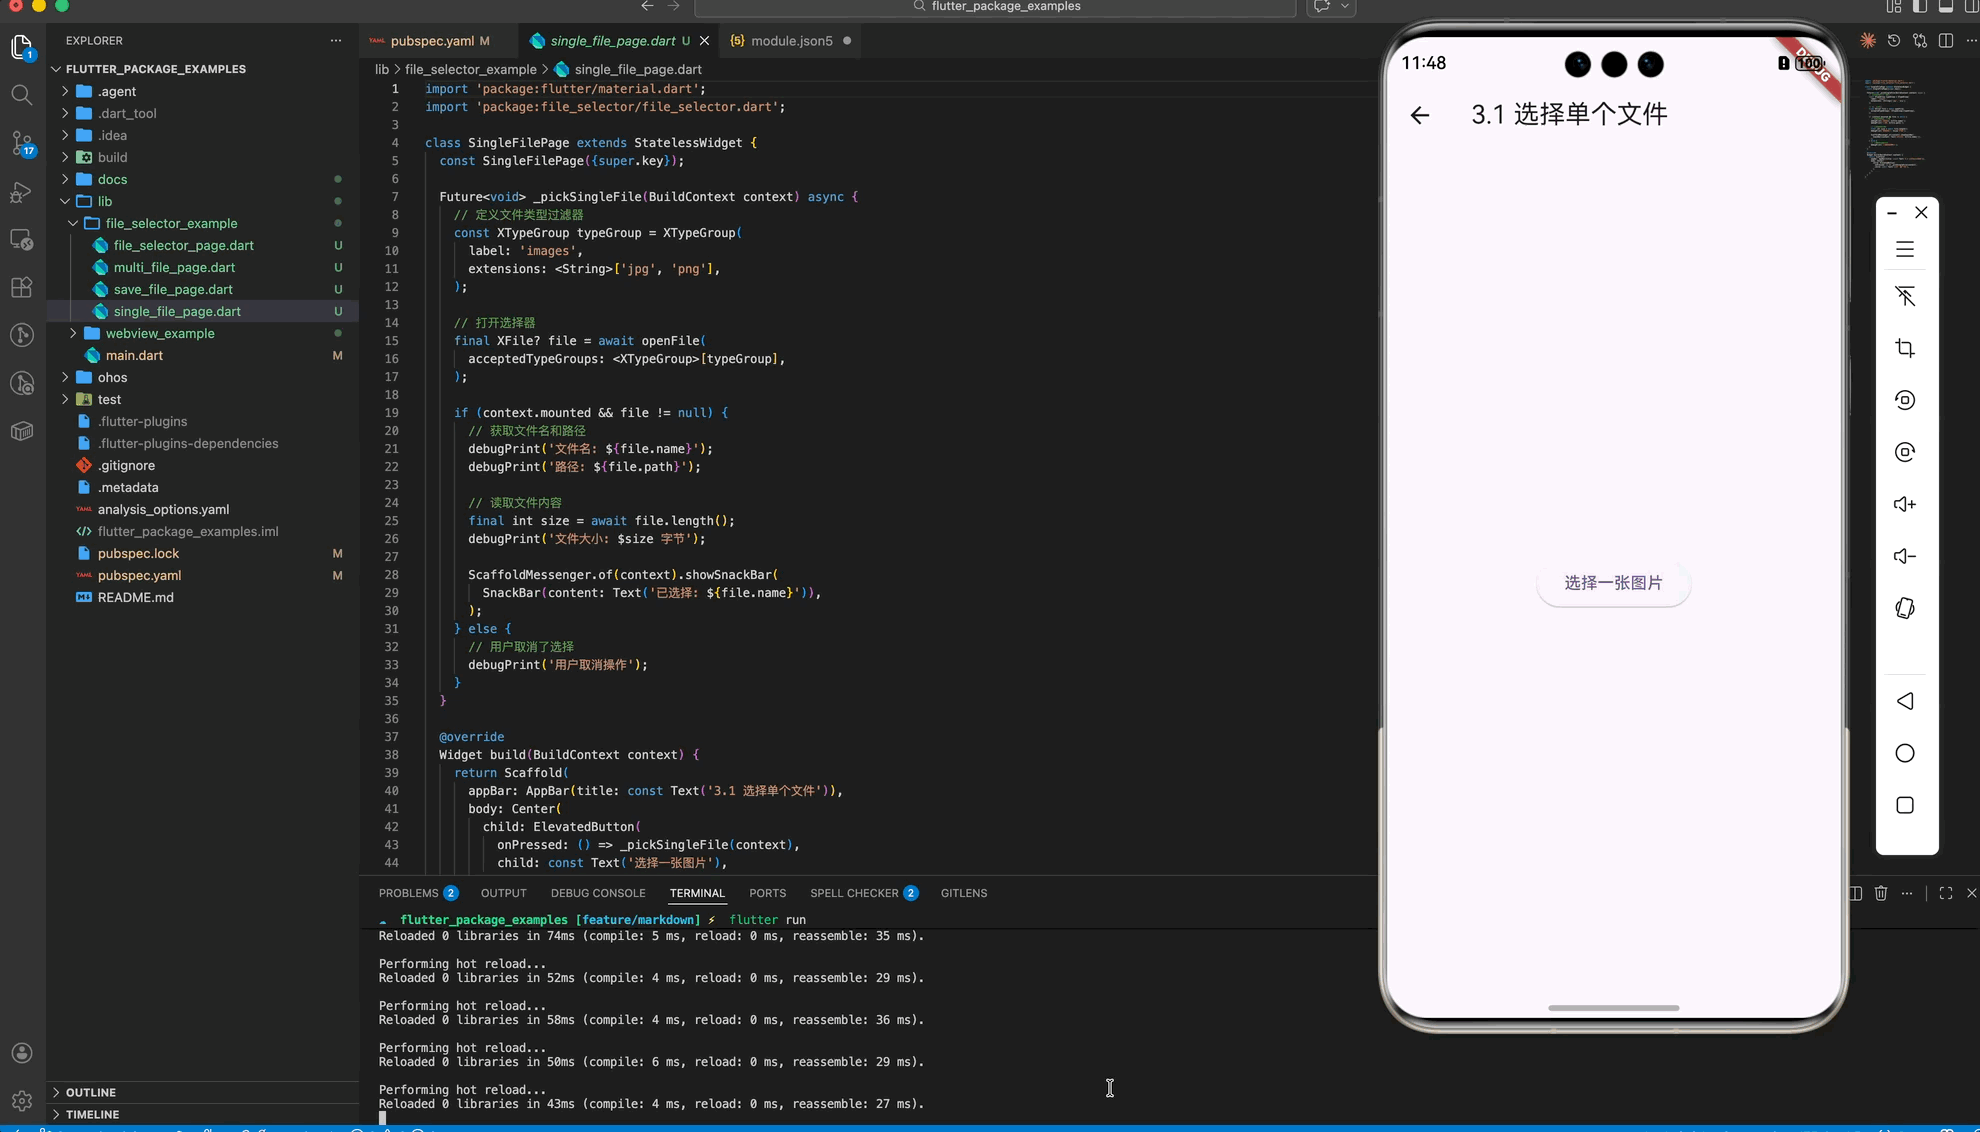Toggle split editor layout icon

tap(1945, 41)
